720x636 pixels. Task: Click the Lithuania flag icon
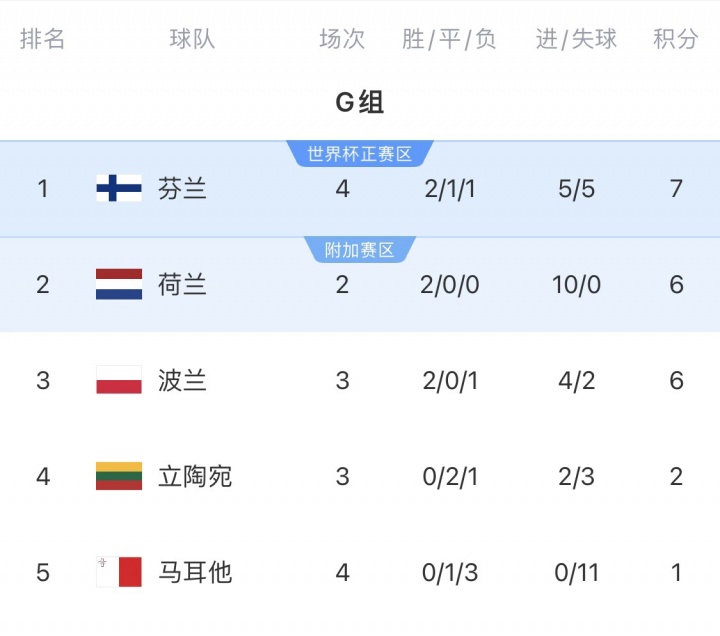118,476
